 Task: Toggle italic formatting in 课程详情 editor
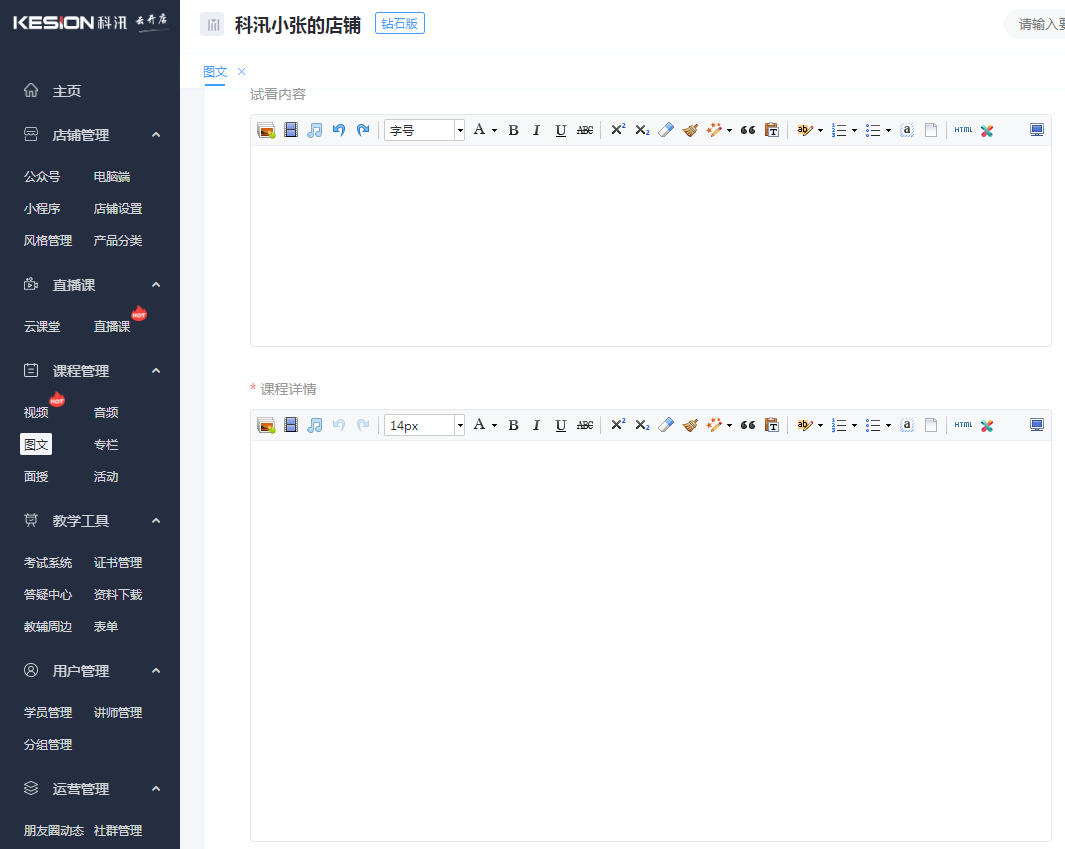[x=536, y=425]
